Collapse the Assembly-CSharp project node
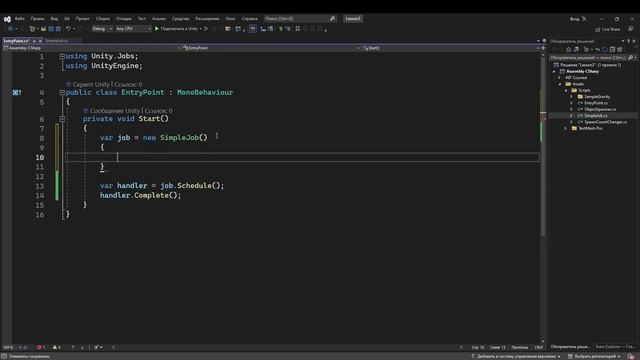The width and height of the screenshot is (640, 360). (554, 71)
